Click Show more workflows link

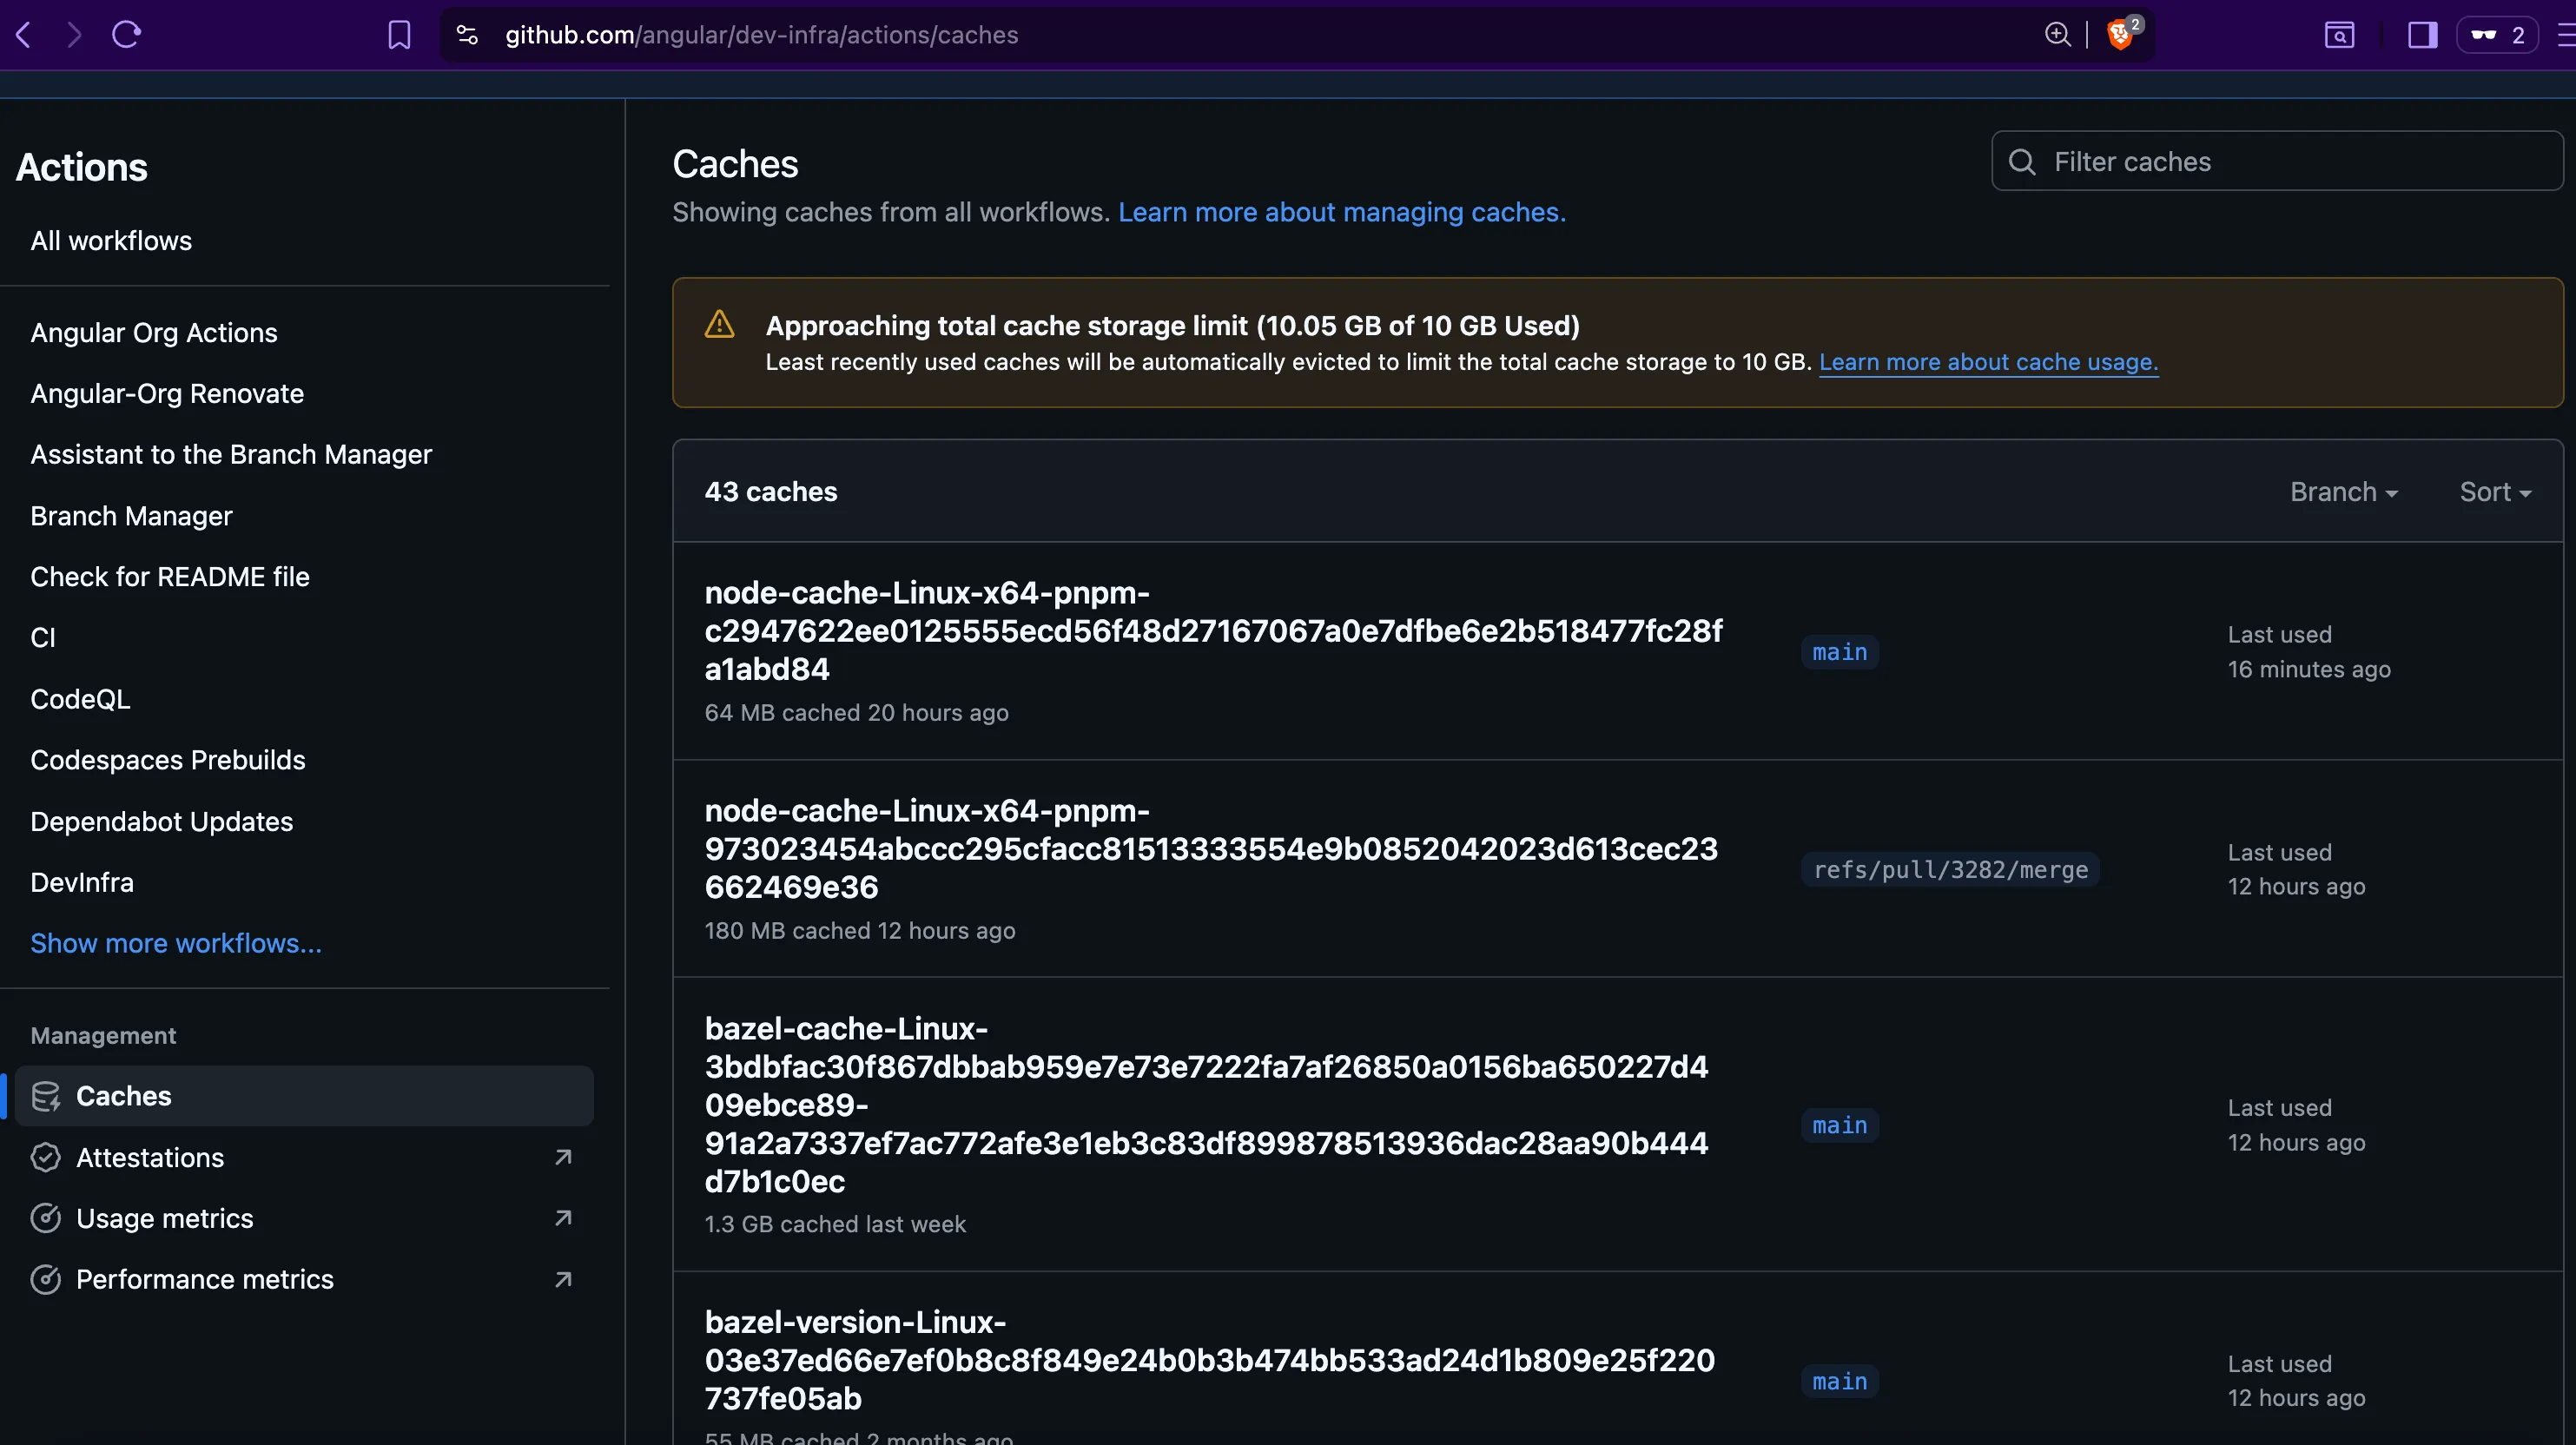coord(176,943)
